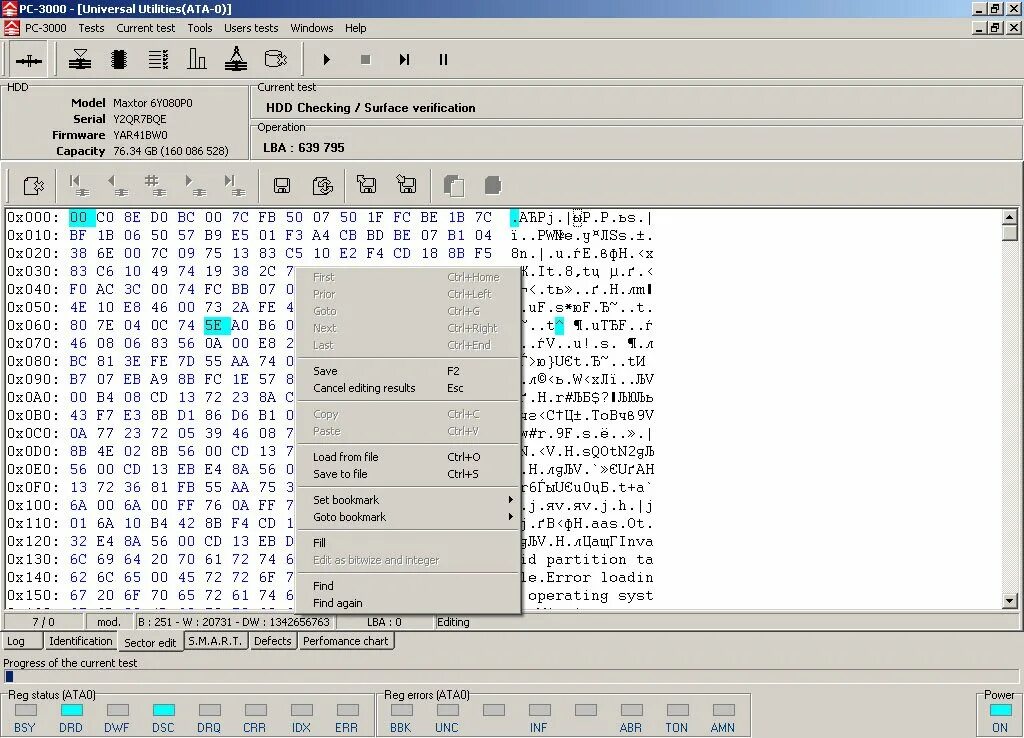This screenshot has height=738, width=1024.
Task: Stop the current test with the square button
Action: tap(366, 59)
